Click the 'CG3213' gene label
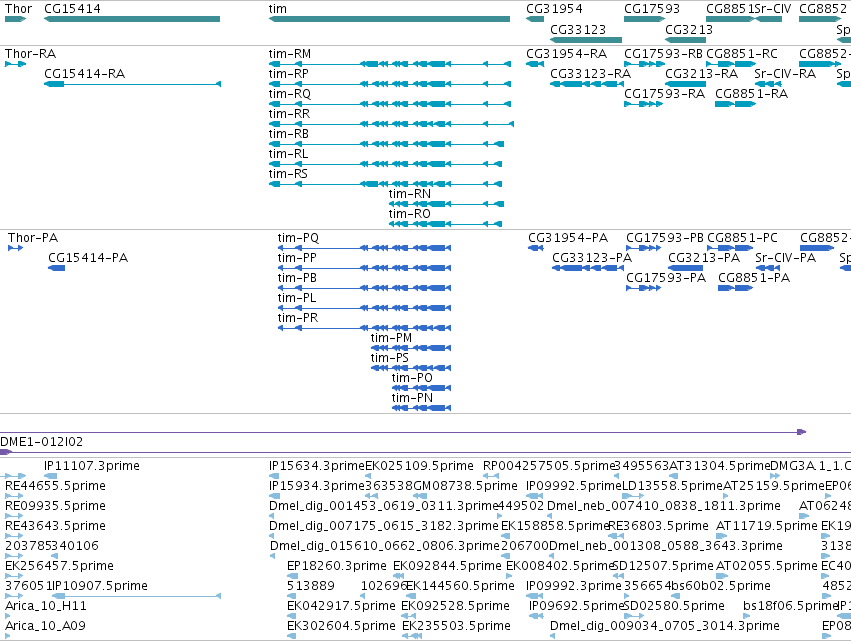 (689, 29)
